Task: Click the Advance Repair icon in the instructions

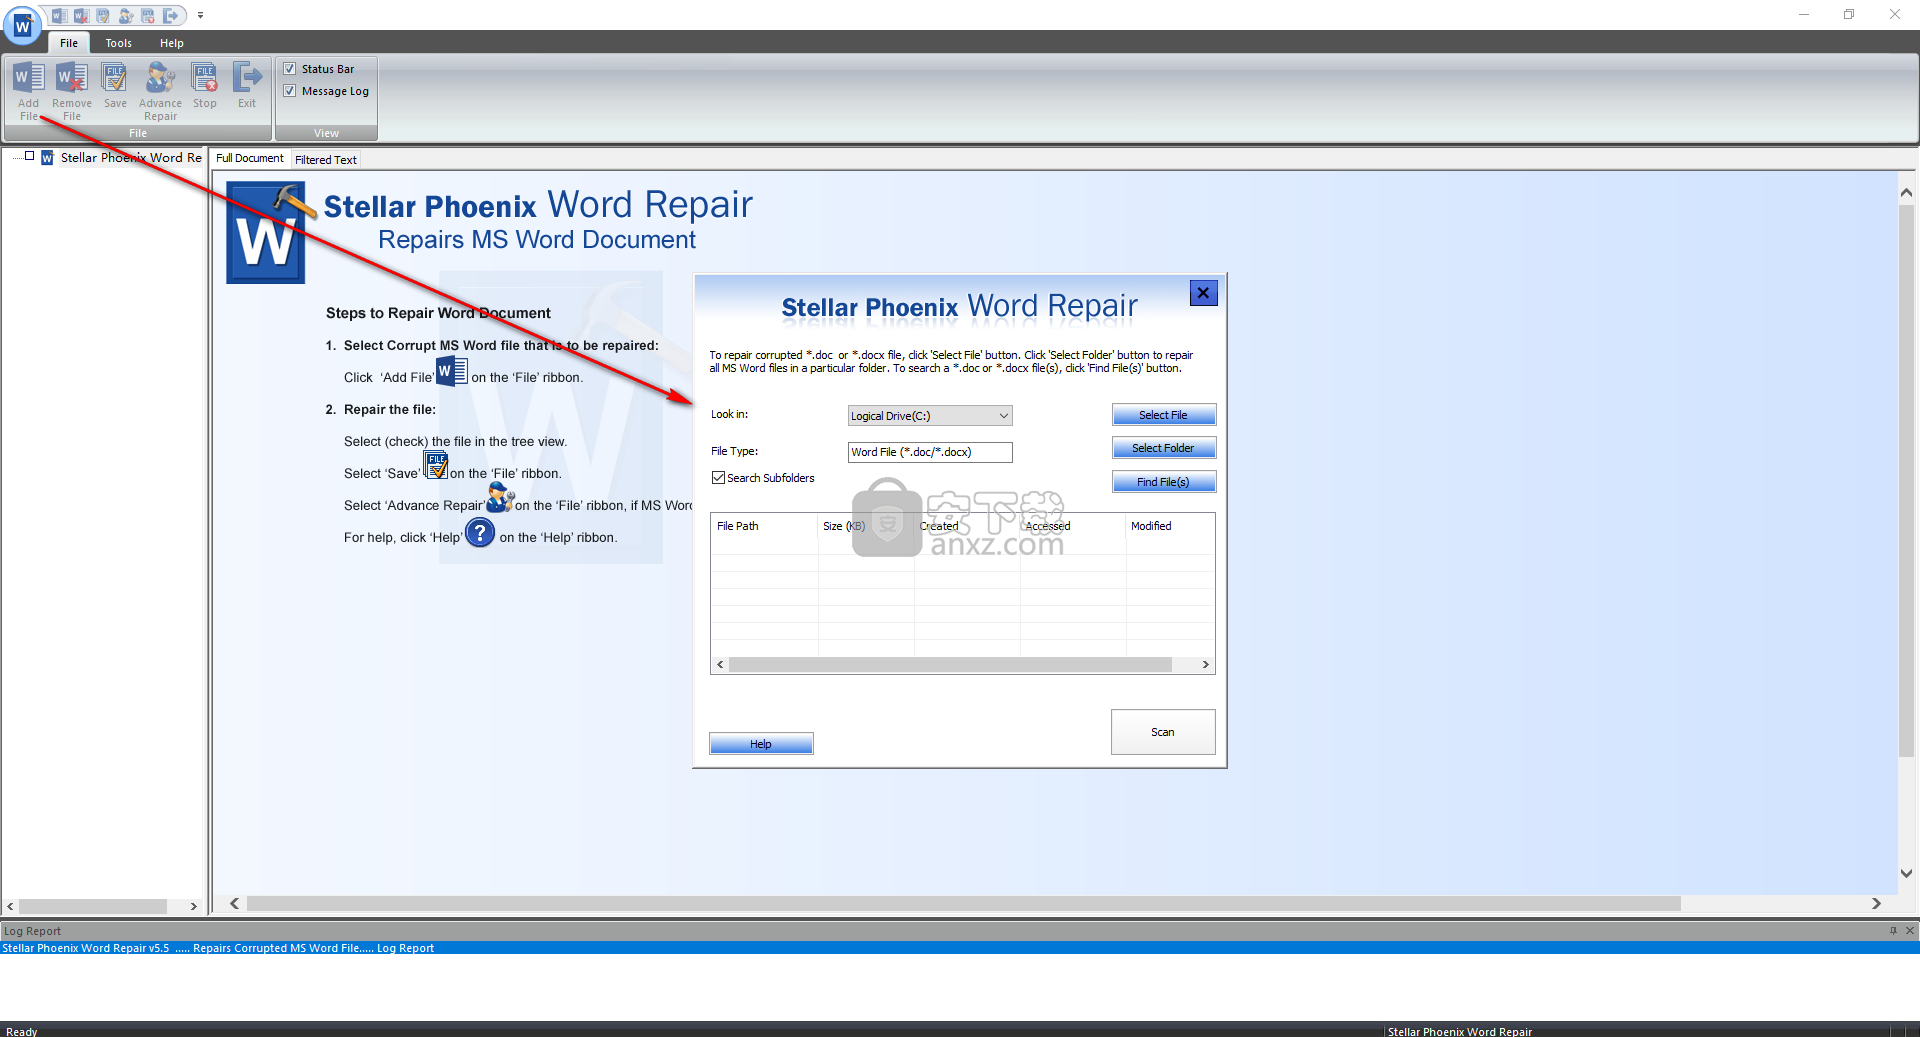Action: (x=500, y=497)
